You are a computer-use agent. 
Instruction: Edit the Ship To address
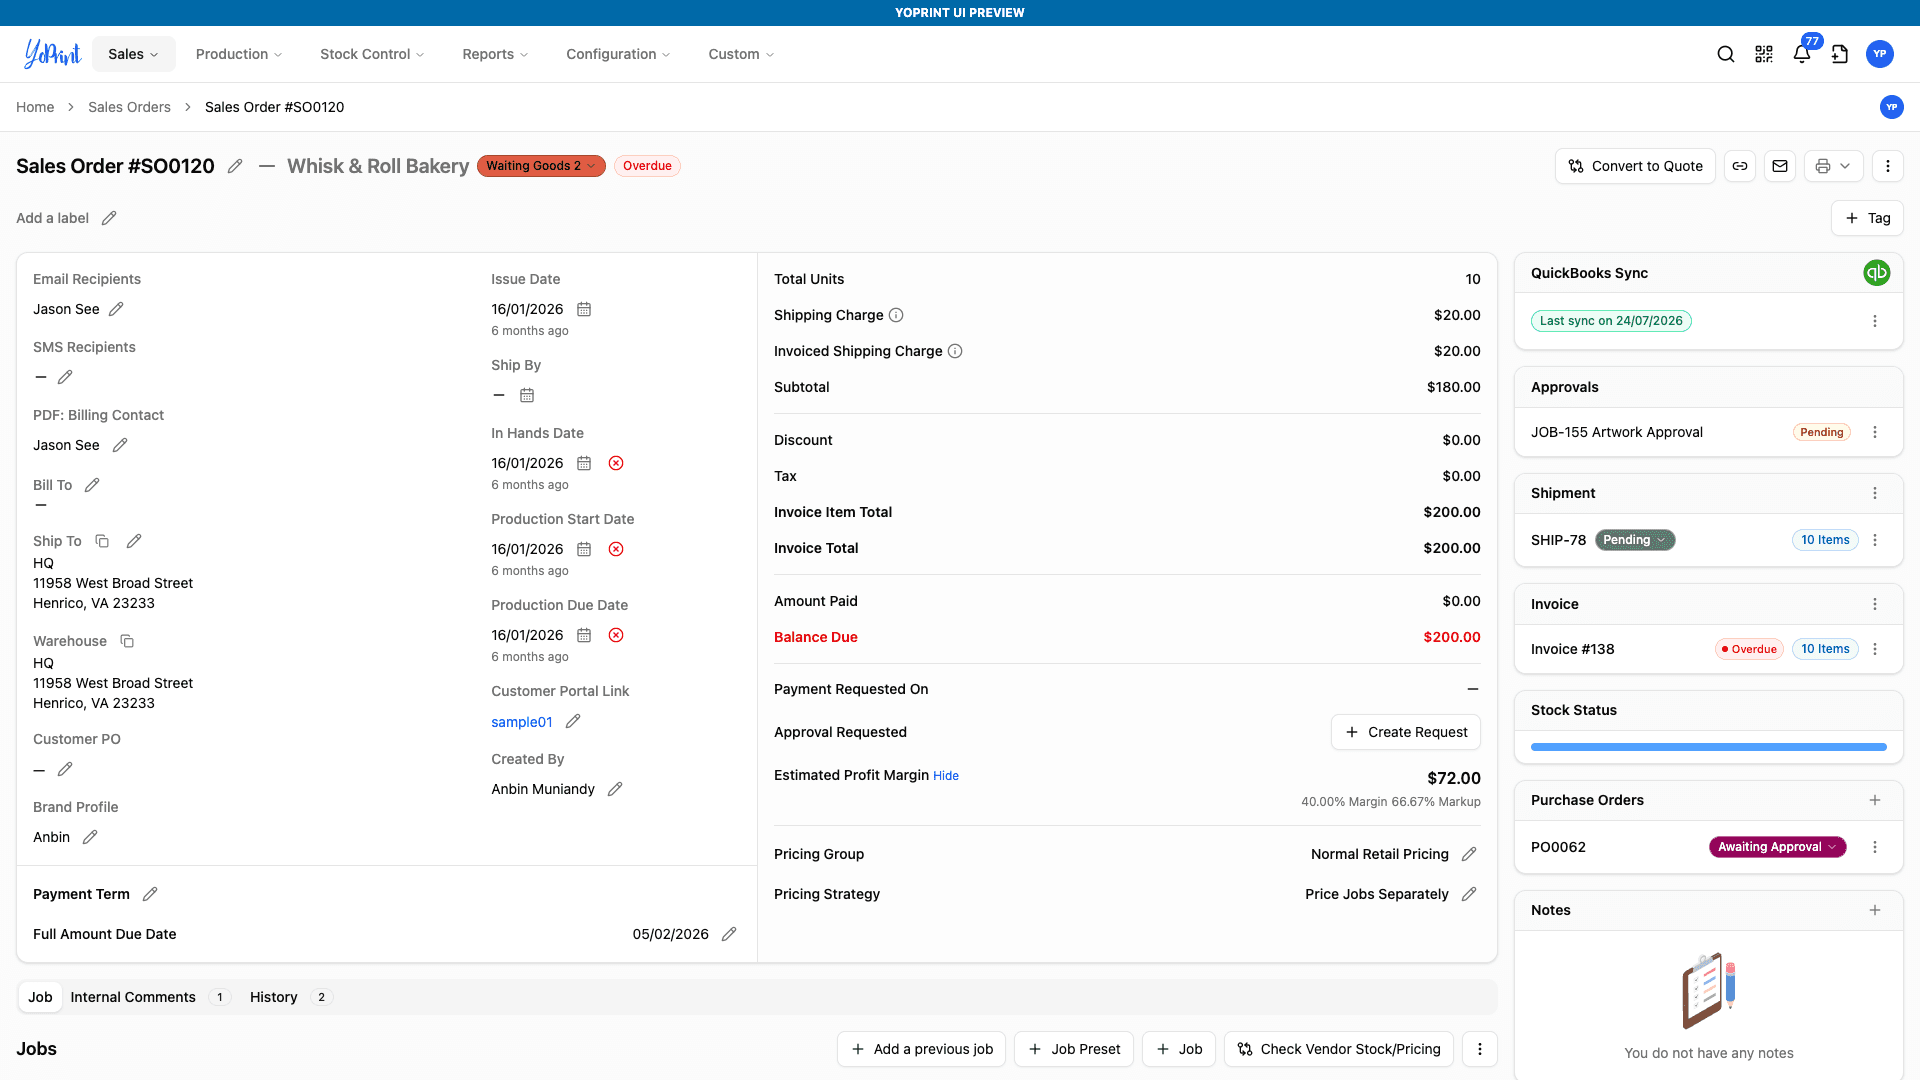point(134,541)
